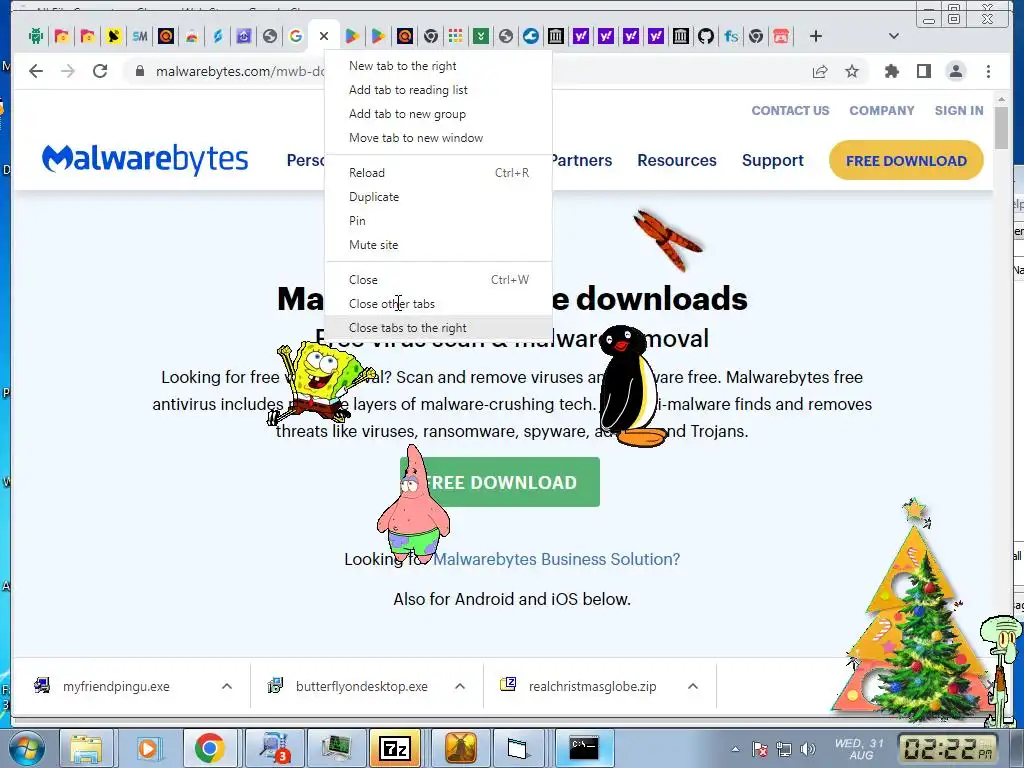Bookmark this page with the star
Screen dimensions: 1024x768
[x=852, y=71]
